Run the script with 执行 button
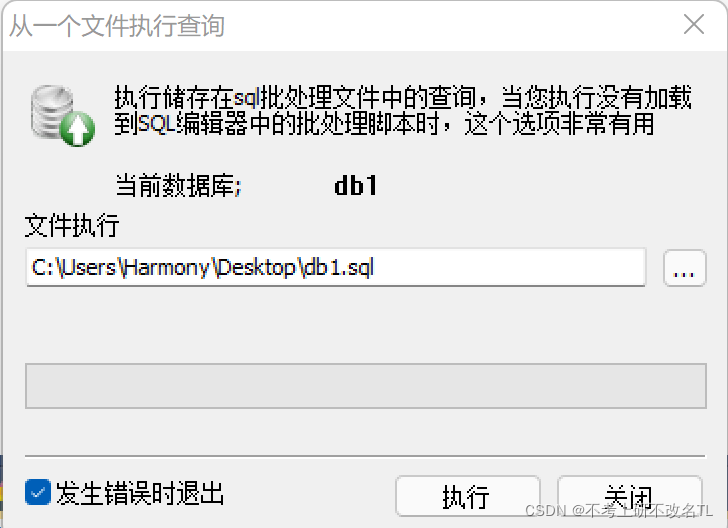 468,496
